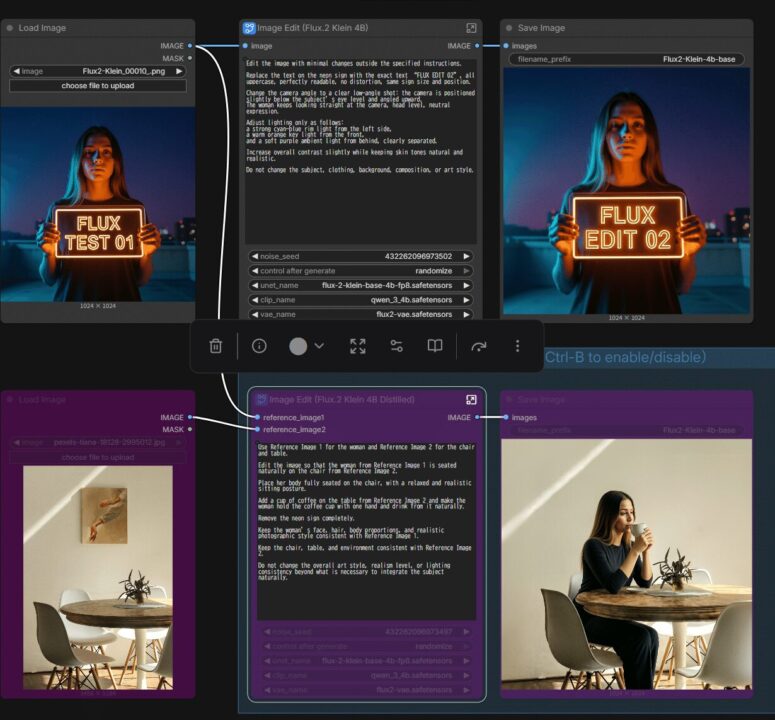Select 'Image Edit (Flux.2 Klein 4B Distilled)' title
Image resolution: width=775 pixels, height=720 pixels.
pyautogui.click(x=342, y=399)
